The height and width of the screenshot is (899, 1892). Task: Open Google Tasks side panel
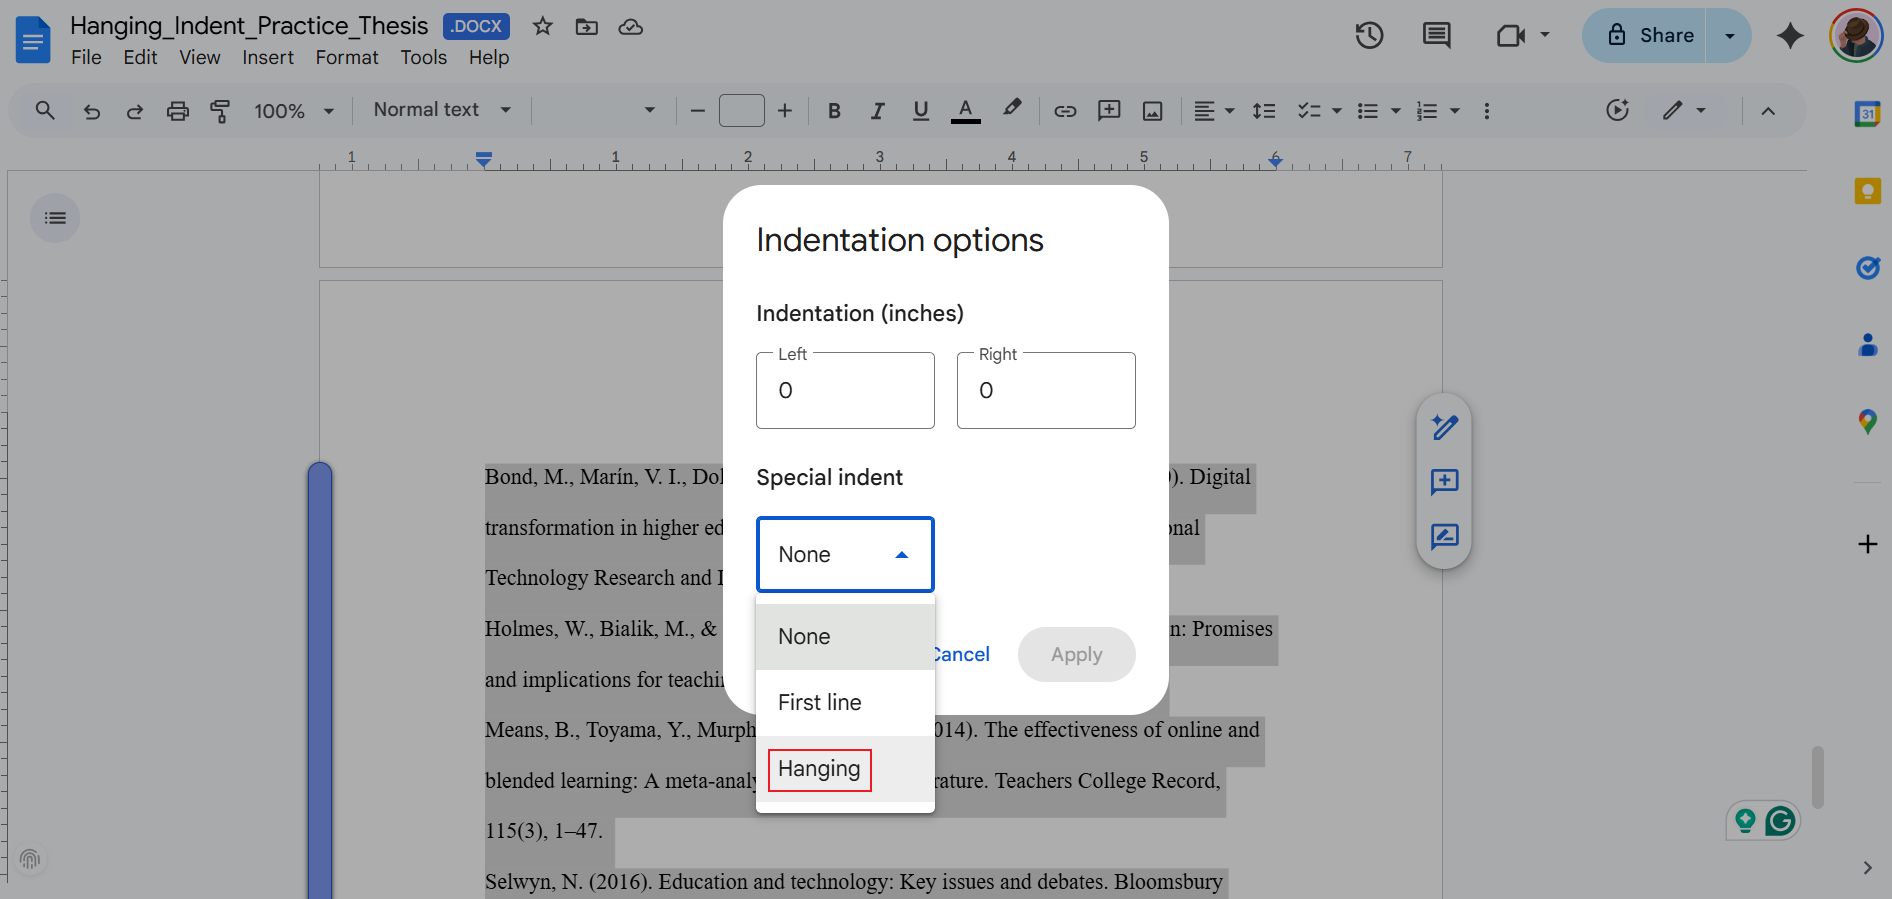coord(1867,267)
